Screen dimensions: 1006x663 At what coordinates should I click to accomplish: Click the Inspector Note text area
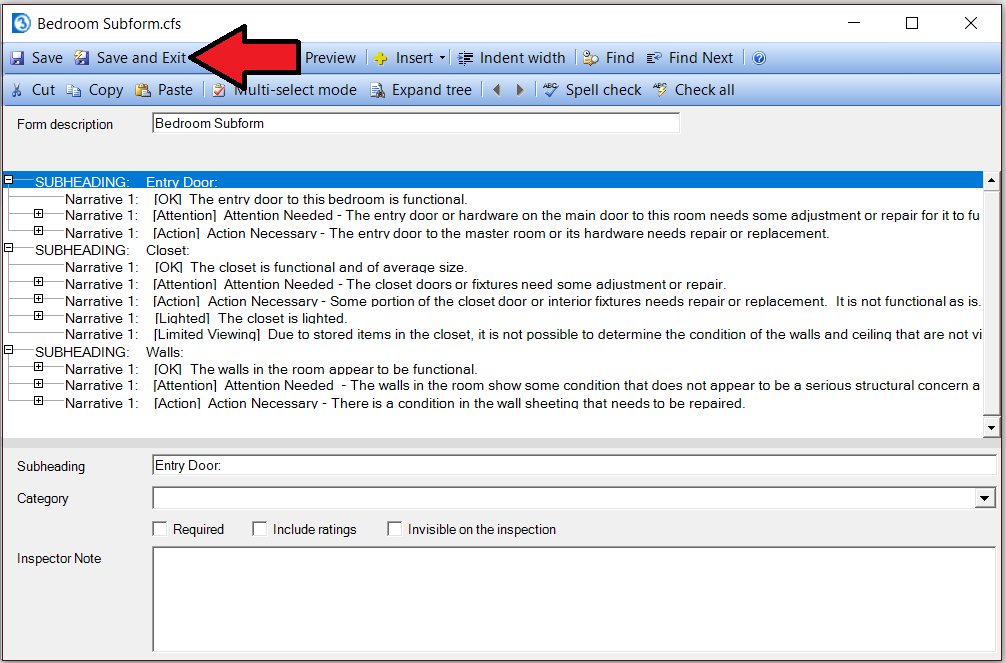574,599
